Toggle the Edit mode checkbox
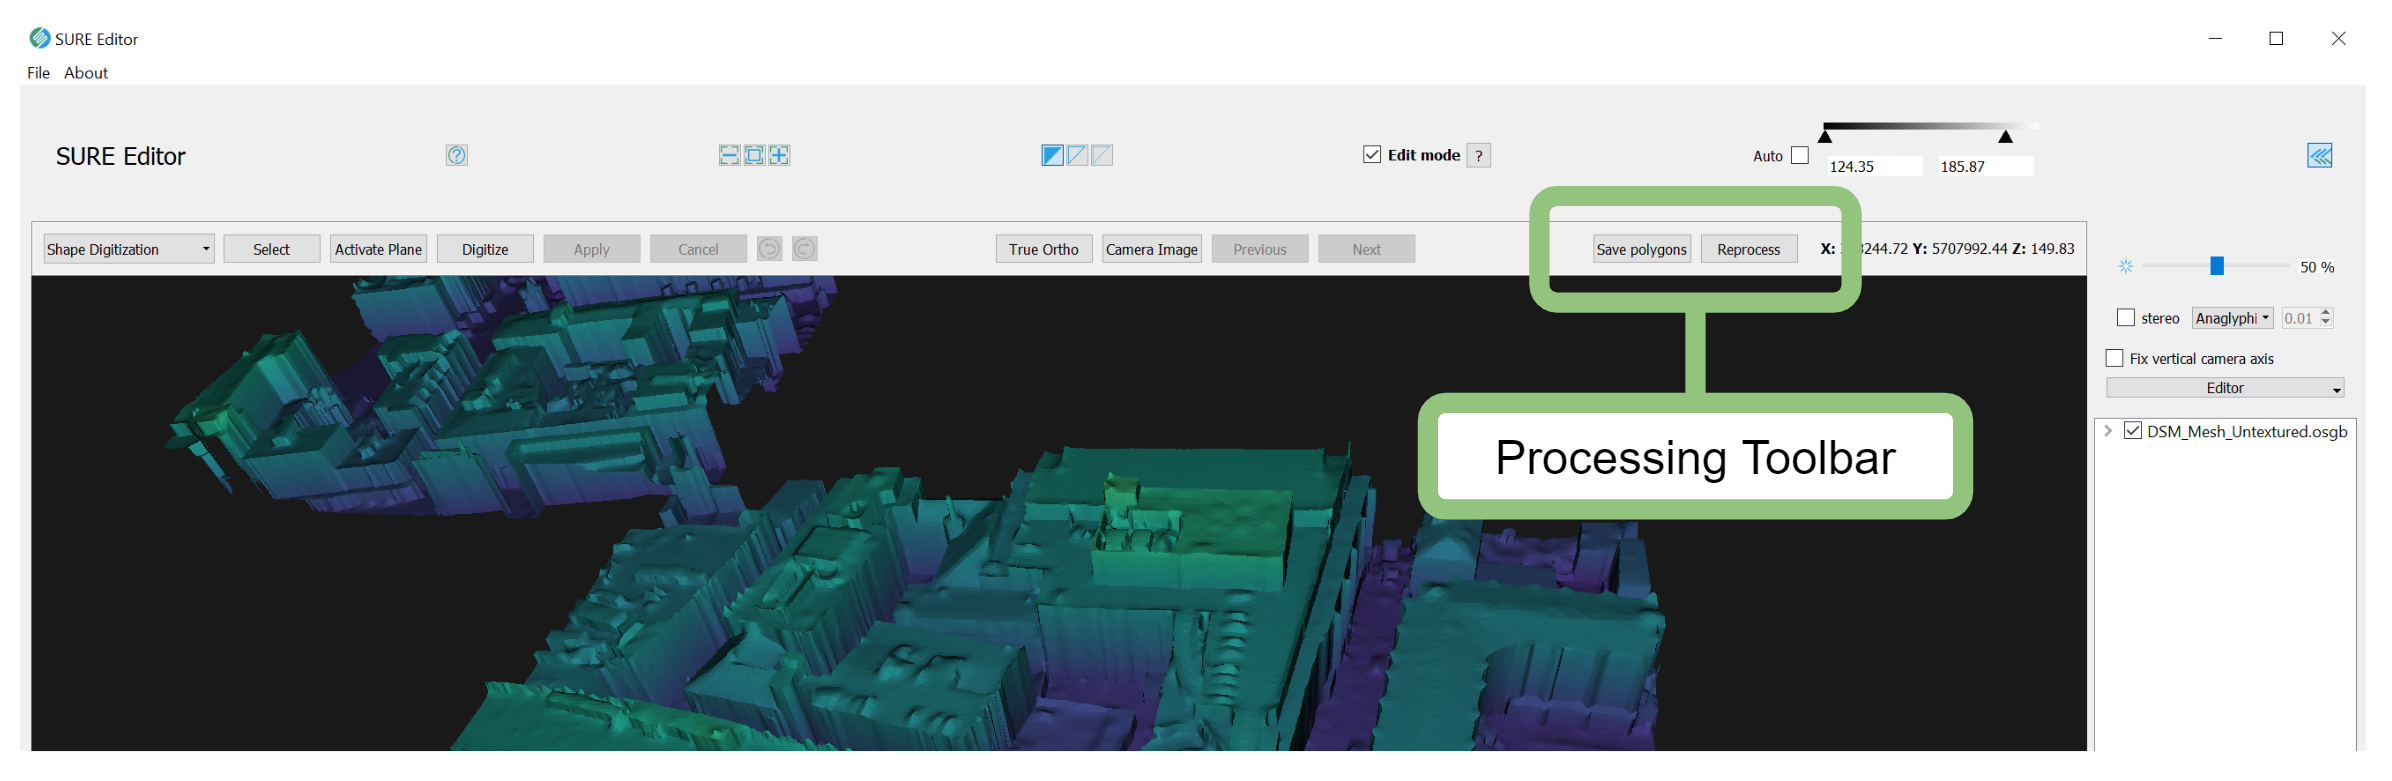 pyautogui.click(x=1372, y=154)
